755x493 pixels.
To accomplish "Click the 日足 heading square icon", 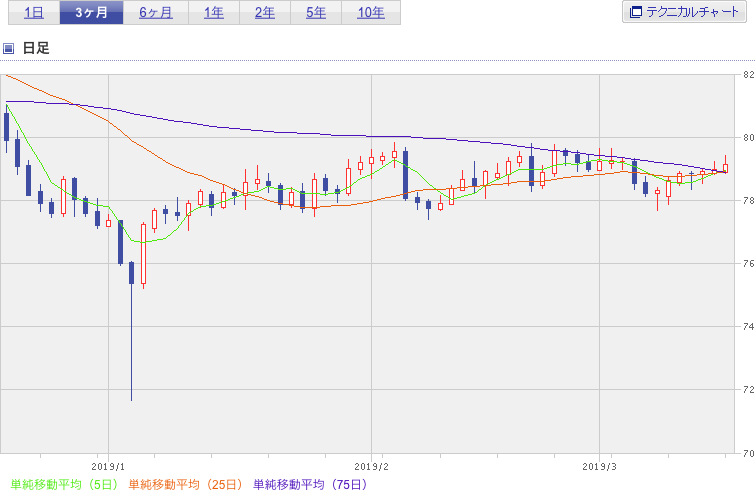I will point(8,48).
